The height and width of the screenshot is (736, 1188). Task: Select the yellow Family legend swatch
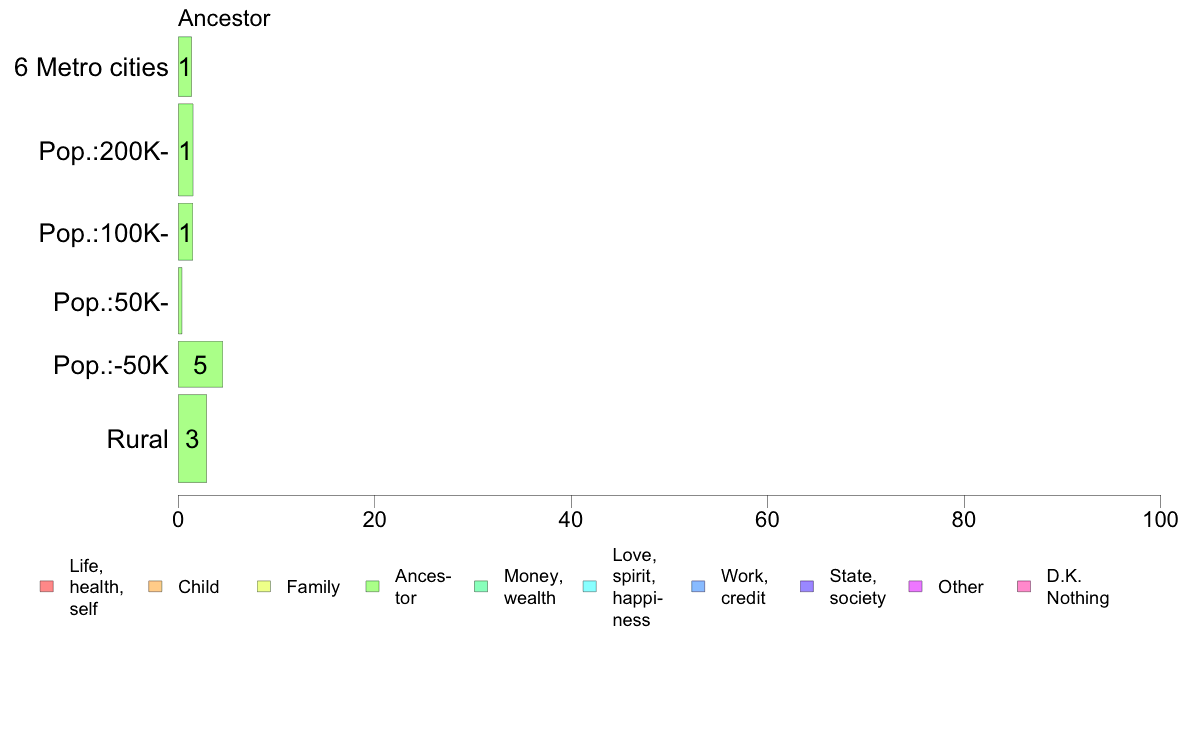(x=264, y=587)
